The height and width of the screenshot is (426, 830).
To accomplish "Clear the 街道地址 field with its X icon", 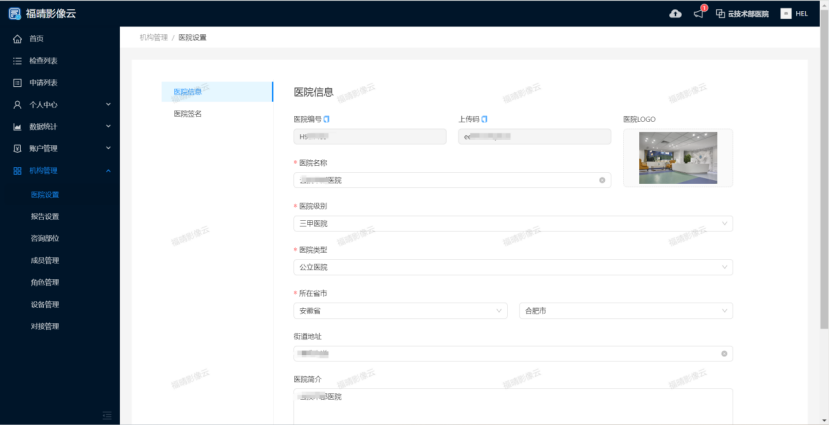I will pos(723,354).
